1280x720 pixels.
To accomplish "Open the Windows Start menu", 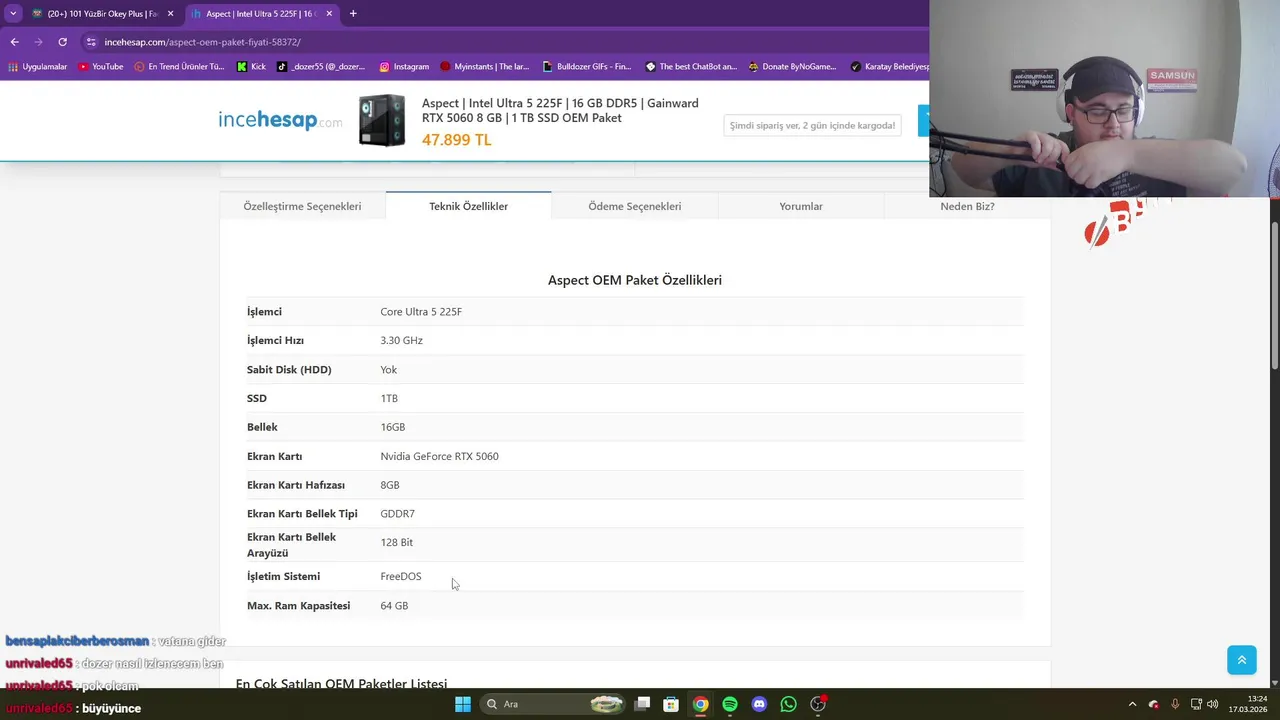I will tap(462, 704).
